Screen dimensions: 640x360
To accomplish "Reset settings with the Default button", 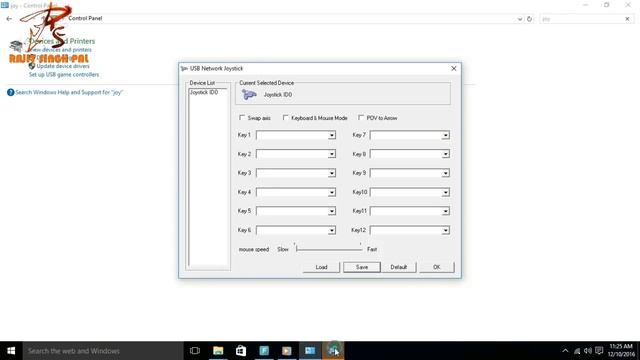I will tap(398, 267).
